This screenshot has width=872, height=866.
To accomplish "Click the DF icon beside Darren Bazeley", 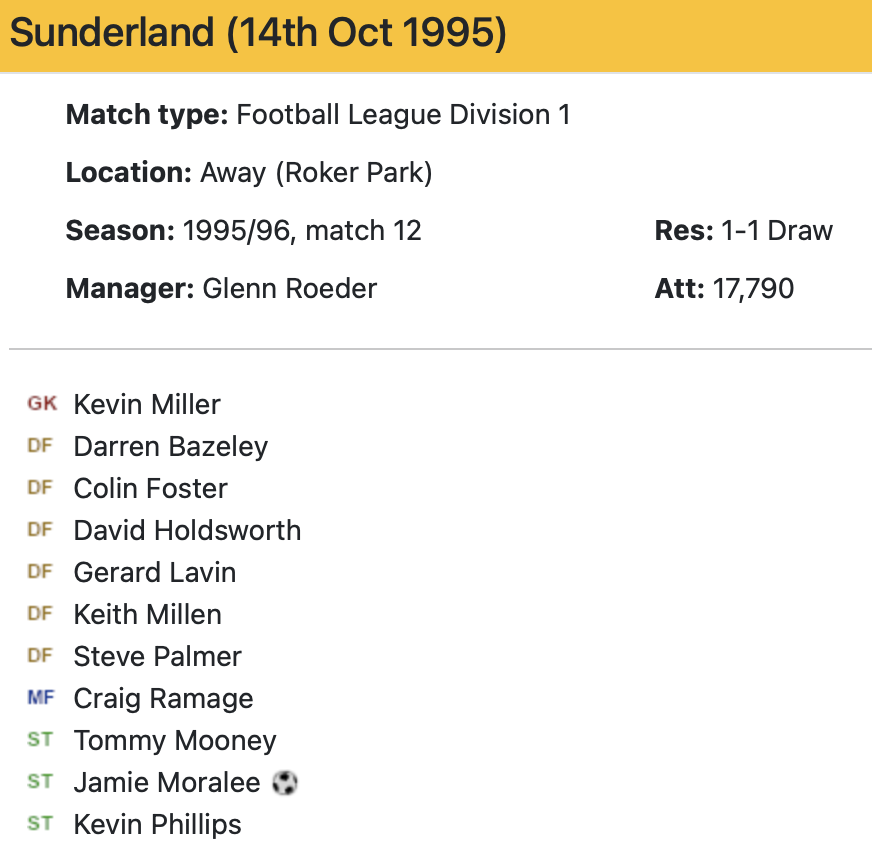I will click(x=40, y=446).
